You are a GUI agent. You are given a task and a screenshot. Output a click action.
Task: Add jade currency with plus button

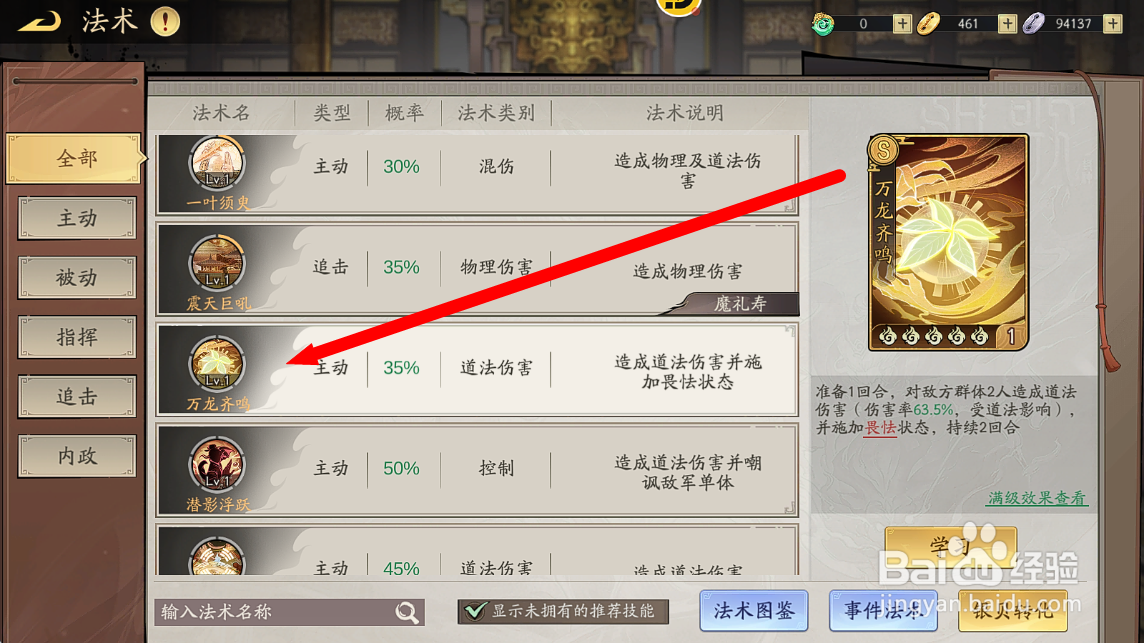click(903, 23)
